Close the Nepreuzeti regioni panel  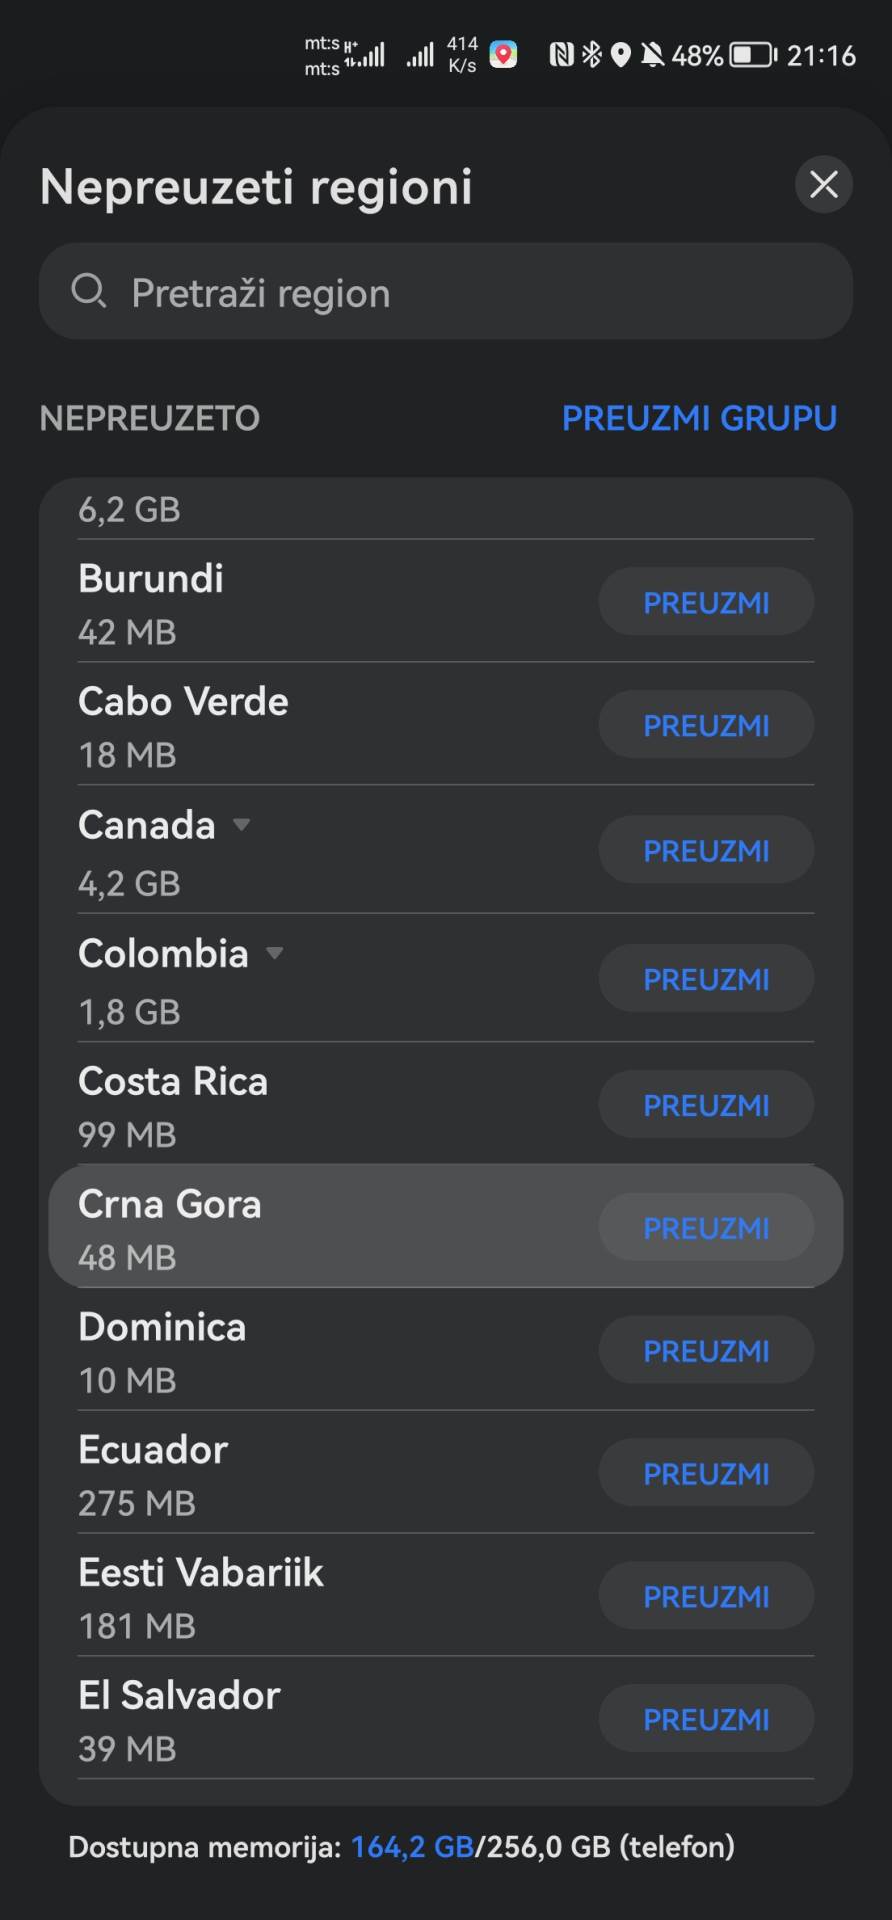click(823, 184)
